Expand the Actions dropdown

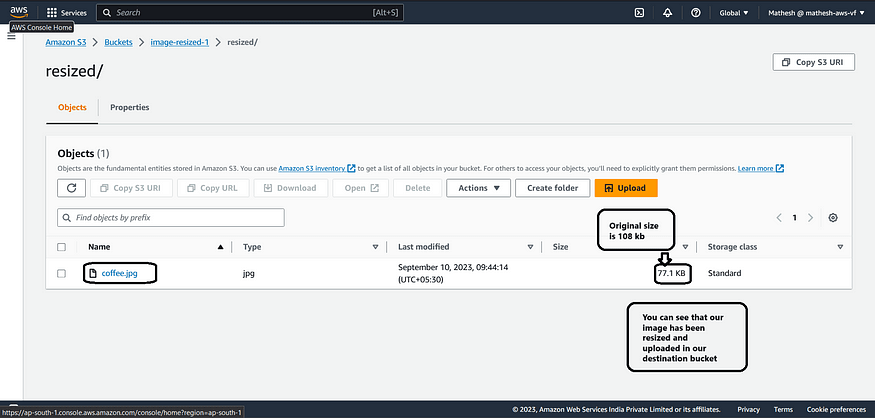[478, 188]
